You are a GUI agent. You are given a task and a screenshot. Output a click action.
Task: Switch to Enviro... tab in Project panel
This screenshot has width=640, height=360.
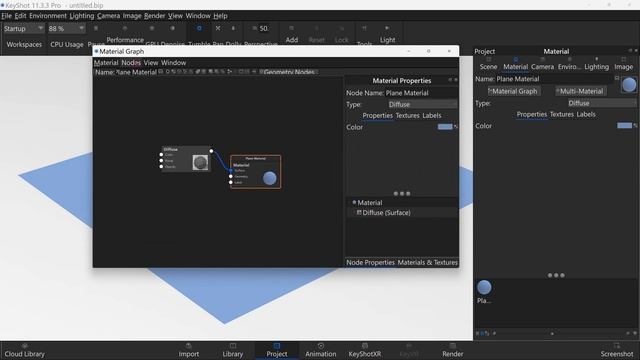point(569,67)
